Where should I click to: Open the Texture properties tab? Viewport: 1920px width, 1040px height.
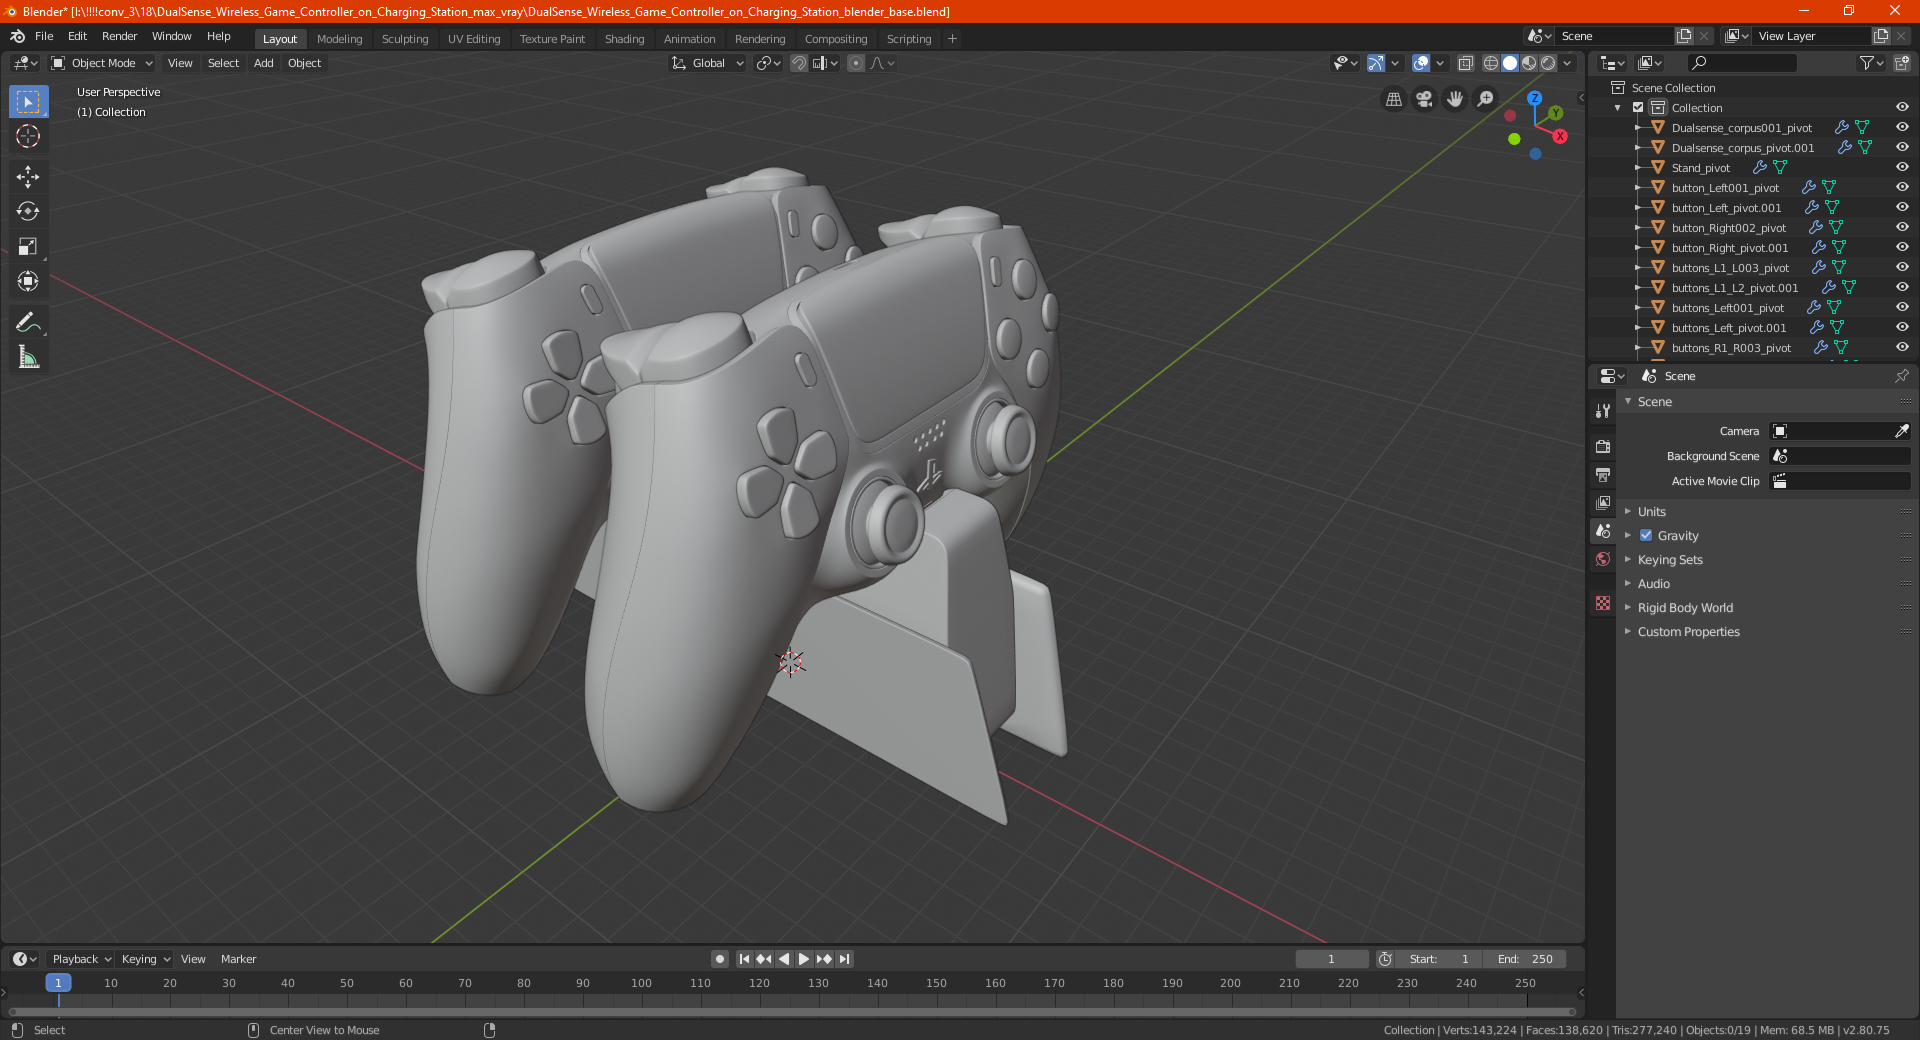[1603, 603]
